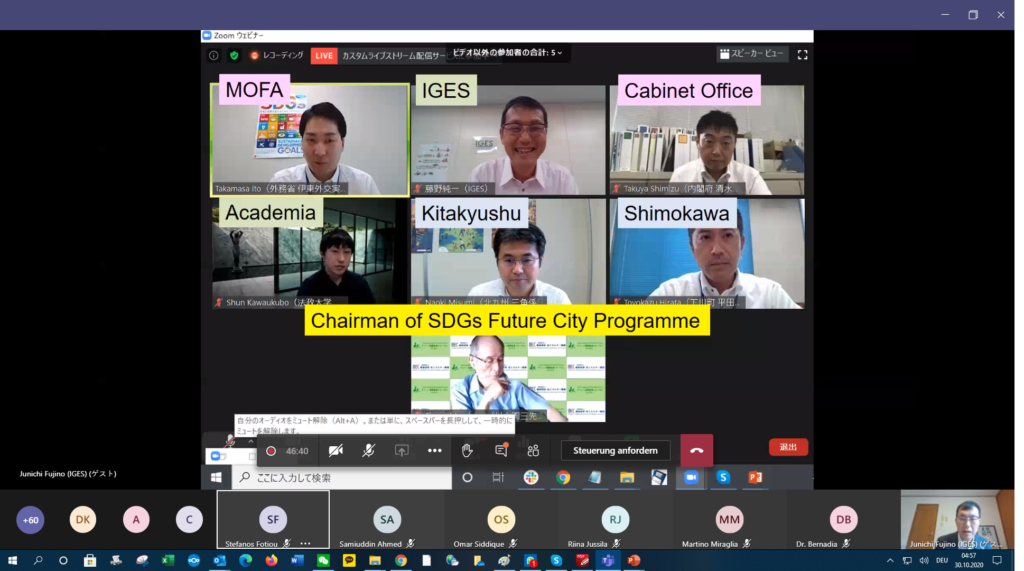Open the meeting info icon
This screenshot has width=1024, height=571.
[x=214, y=56]
